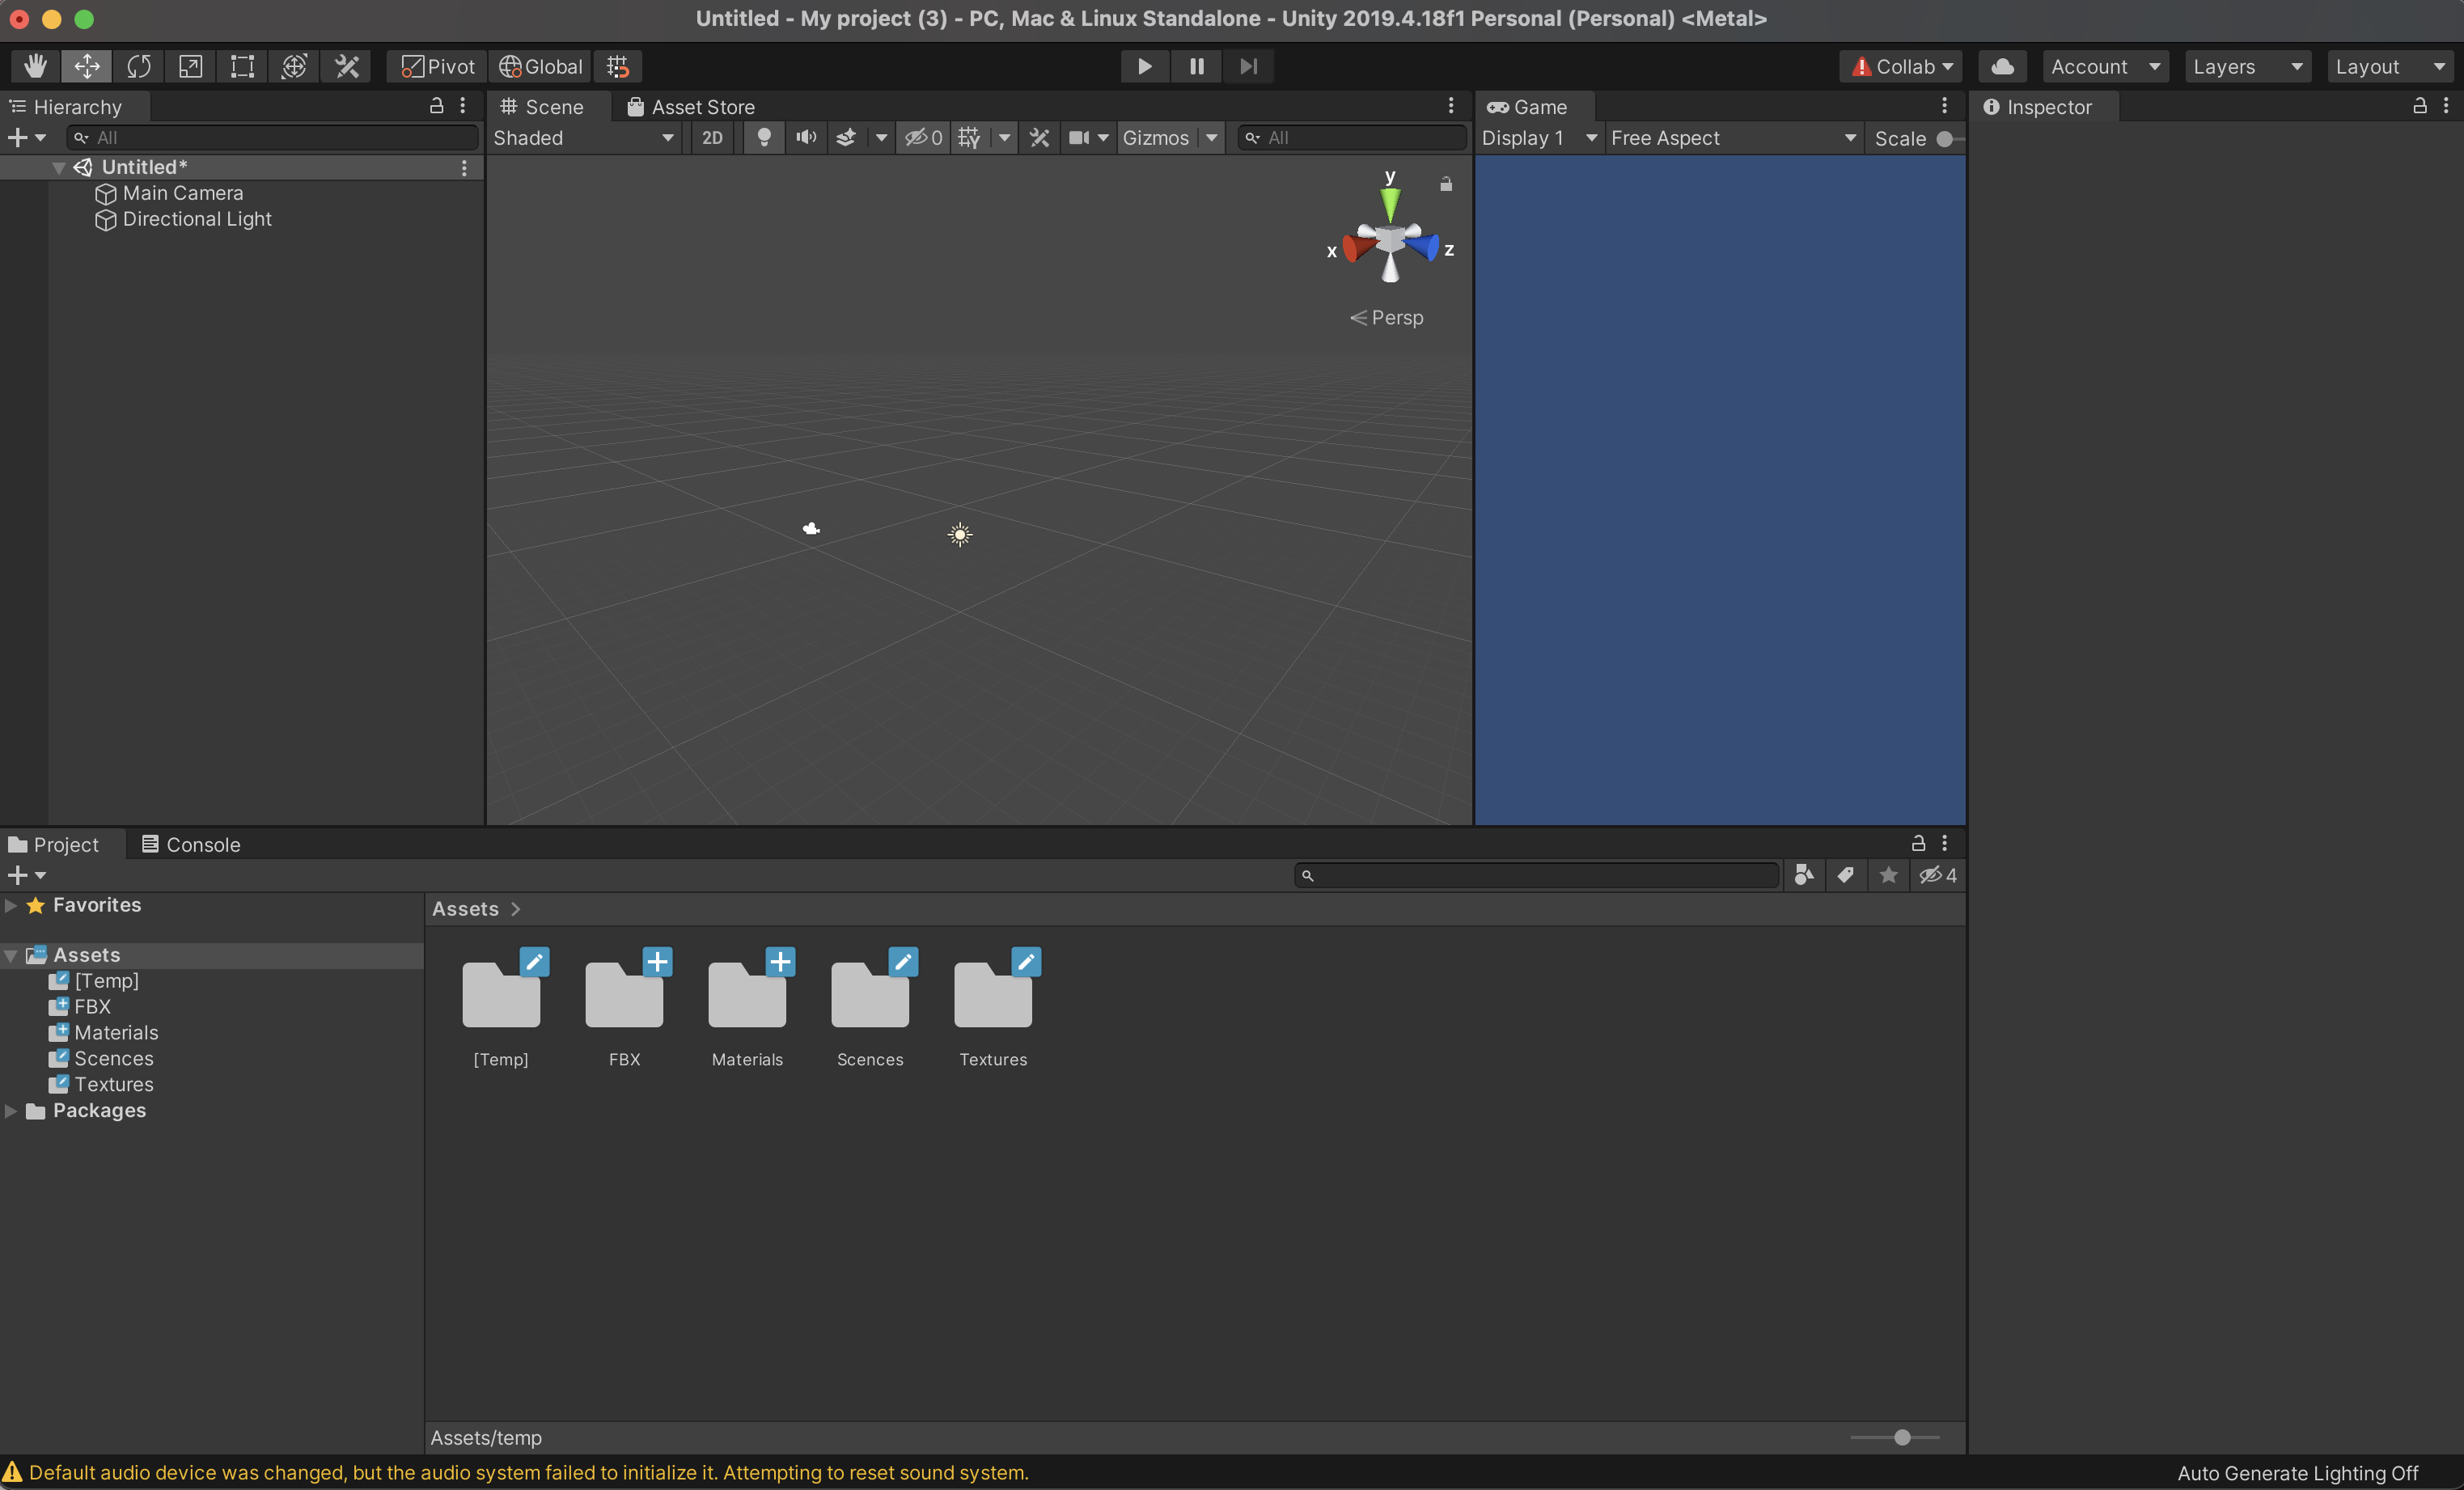Click the Collab button
Screen dimensions: 2464x1490
[1901, 66]
